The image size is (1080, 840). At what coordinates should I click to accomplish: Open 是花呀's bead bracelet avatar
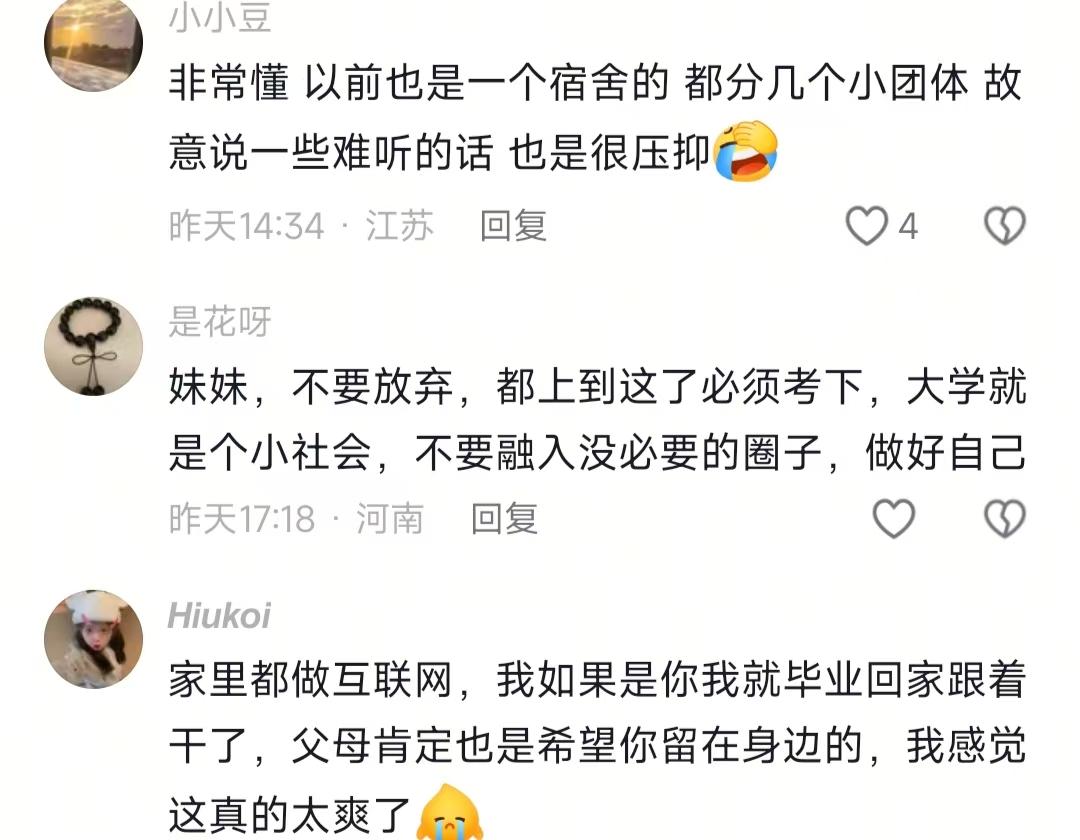pos(94,346)
